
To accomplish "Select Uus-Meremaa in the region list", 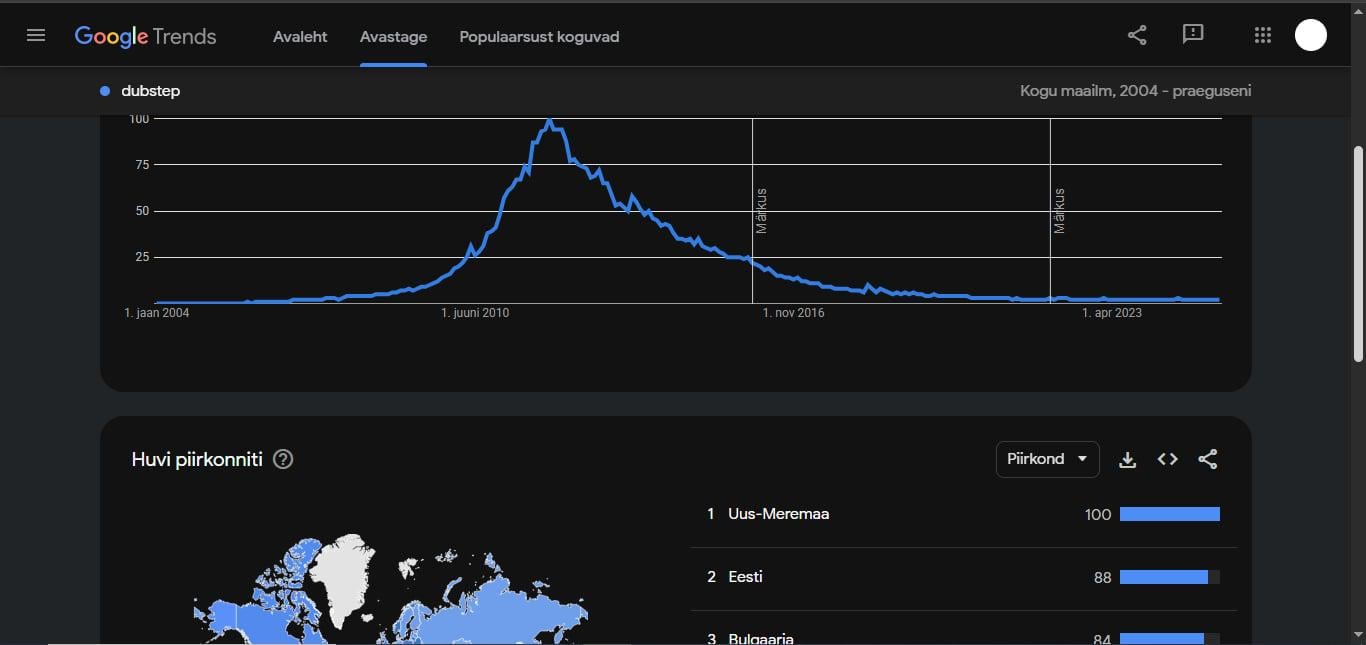I will 779,514.
